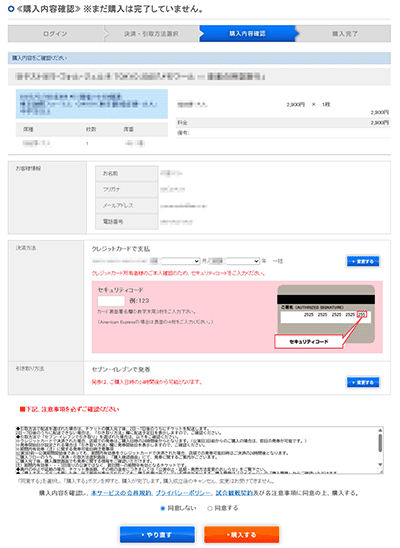The height and width of the screenshot is (548, 400).
Task: Click 変更する button for payment method
Action: tap(363, 261)
